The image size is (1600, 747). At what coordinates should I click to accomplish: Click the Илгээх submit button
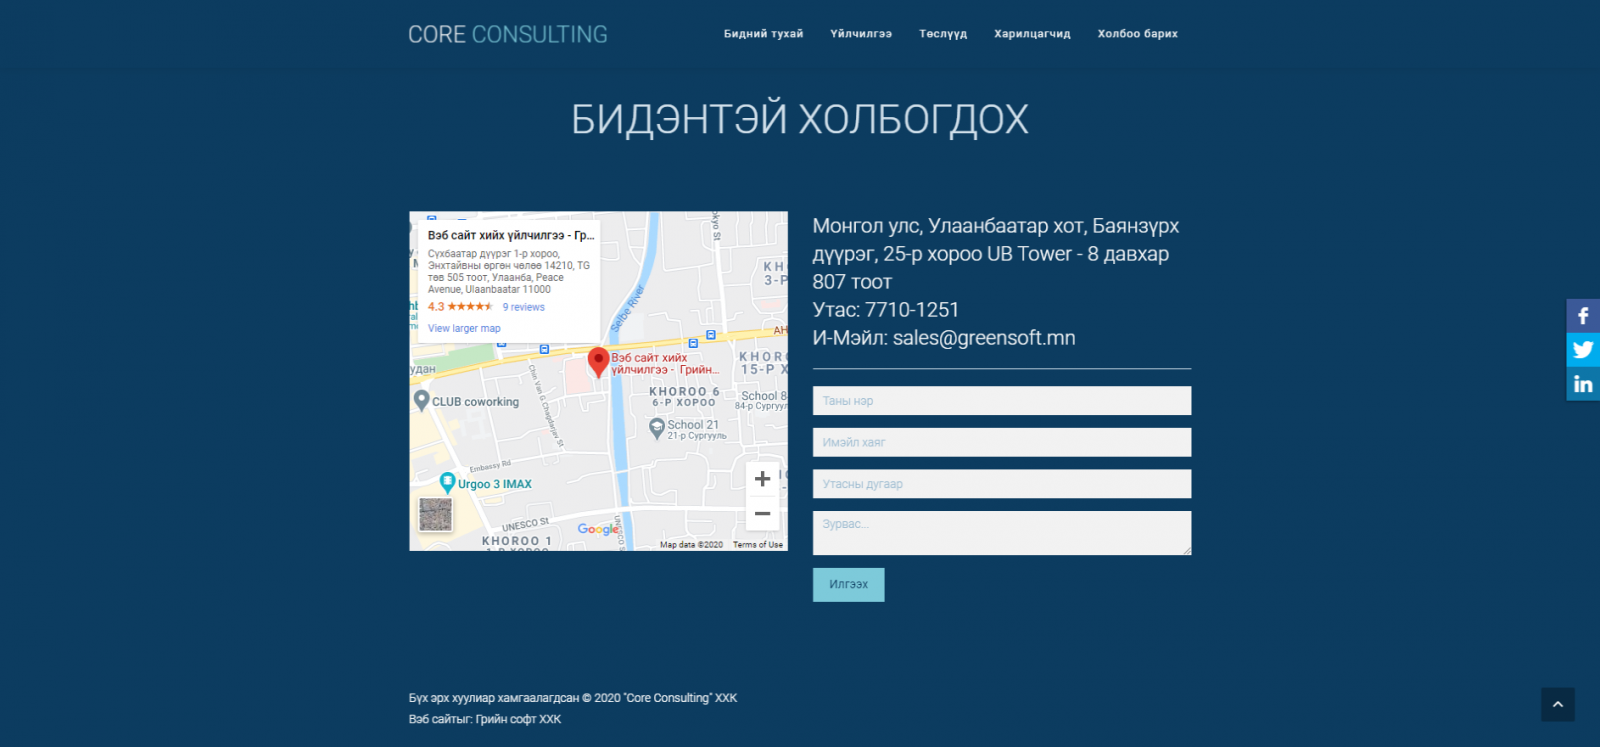[x=848, y=584]
